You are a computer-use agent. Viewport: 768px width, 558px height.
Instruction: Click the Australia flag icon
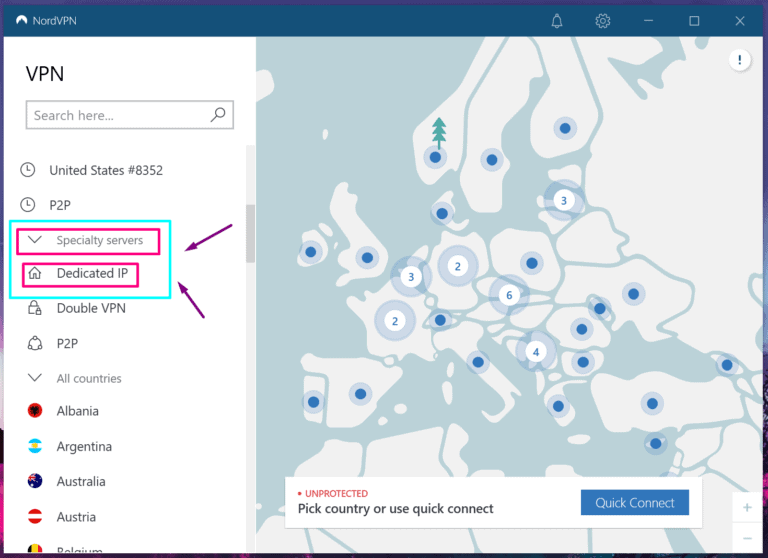pyautogui.click(x=35, y=481)
